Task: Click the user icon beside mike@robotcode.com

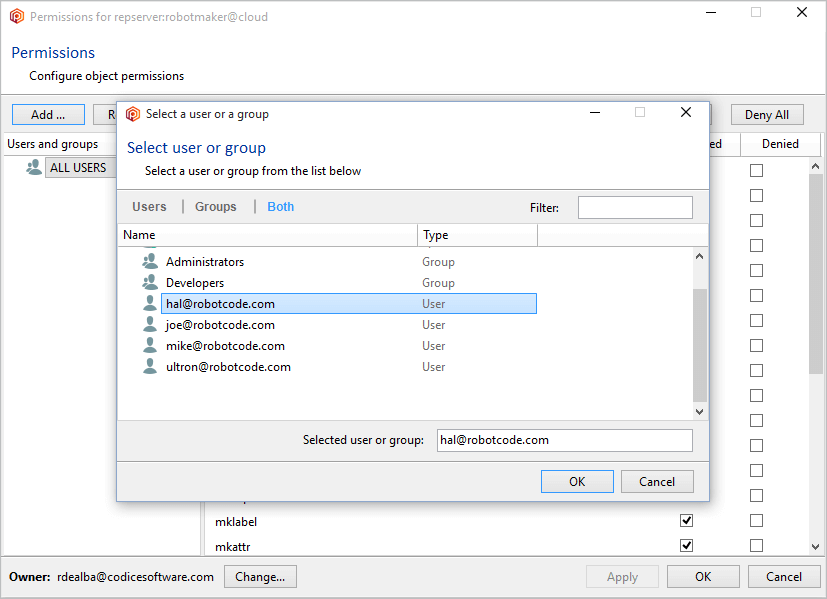Action: tap(150, 346)
